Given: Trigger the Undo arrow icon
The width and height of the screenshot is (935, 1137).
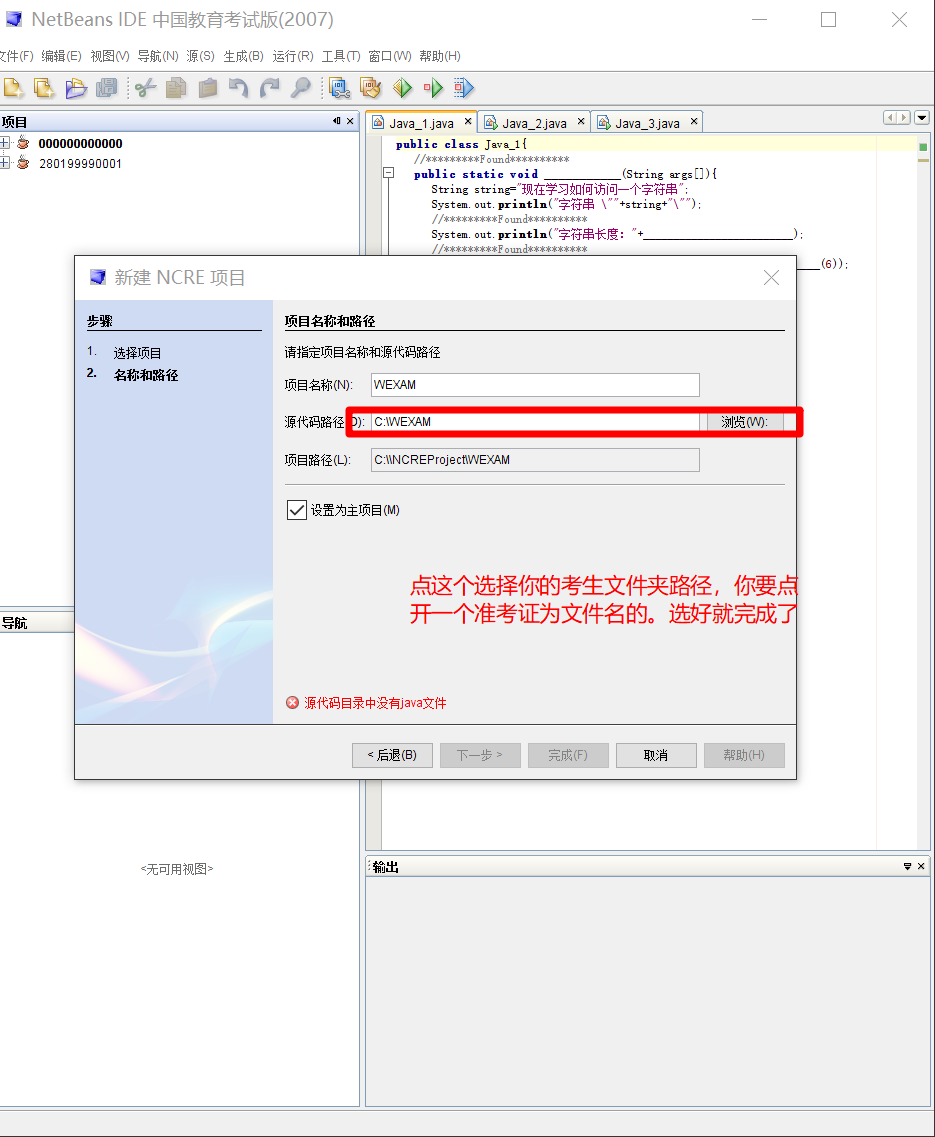Looking at the screenshot, I should click(x=238, y=88).
